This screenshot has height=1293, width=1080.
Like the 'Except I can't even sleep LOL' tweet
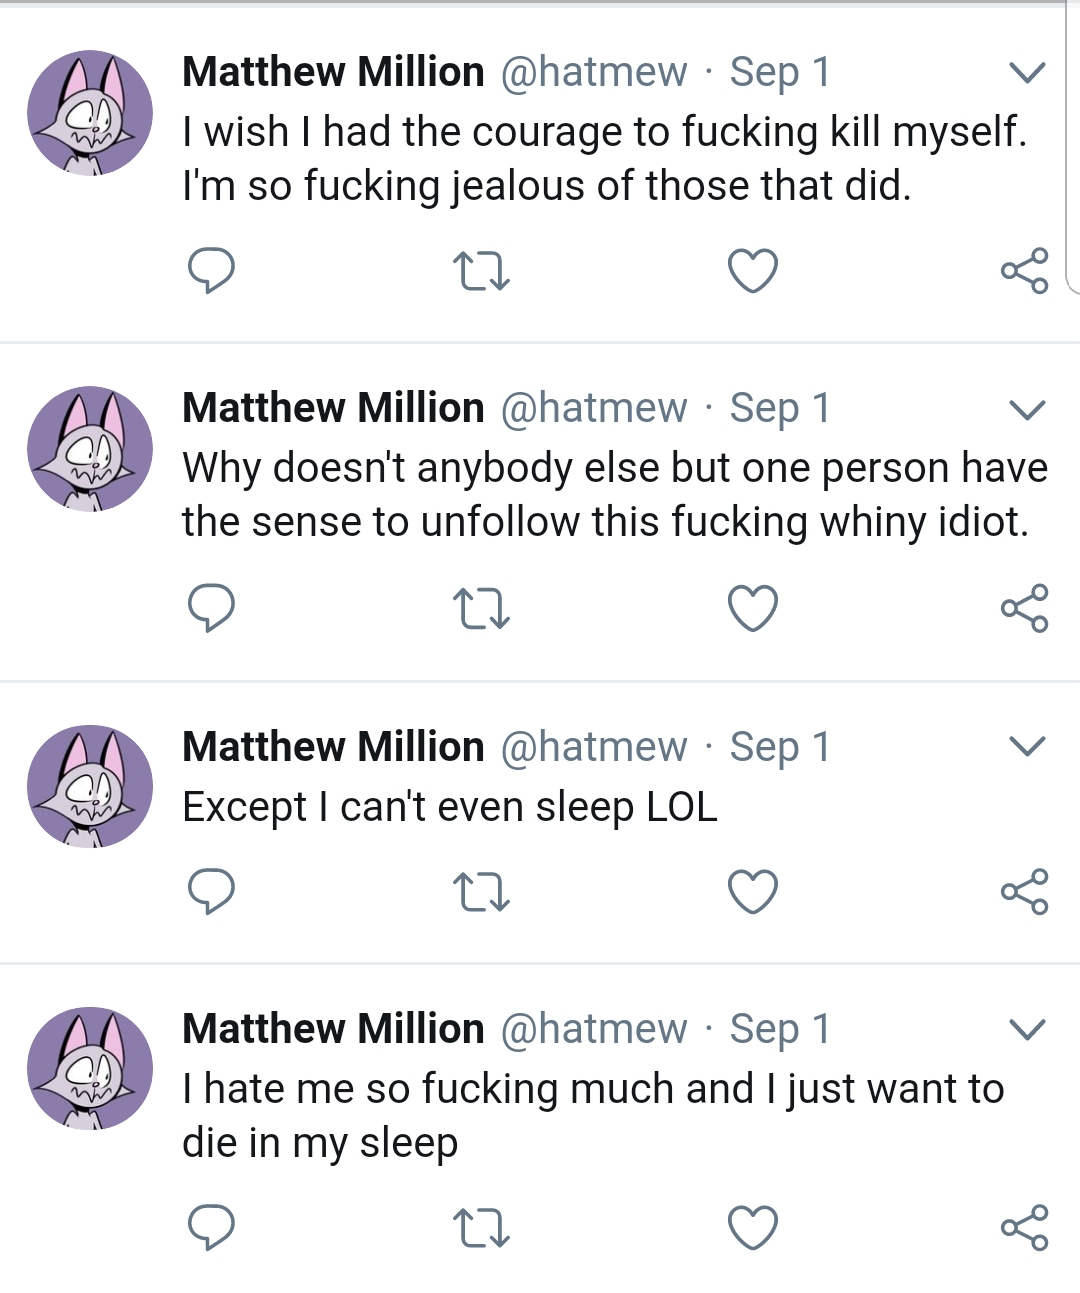tap(752, 891)
